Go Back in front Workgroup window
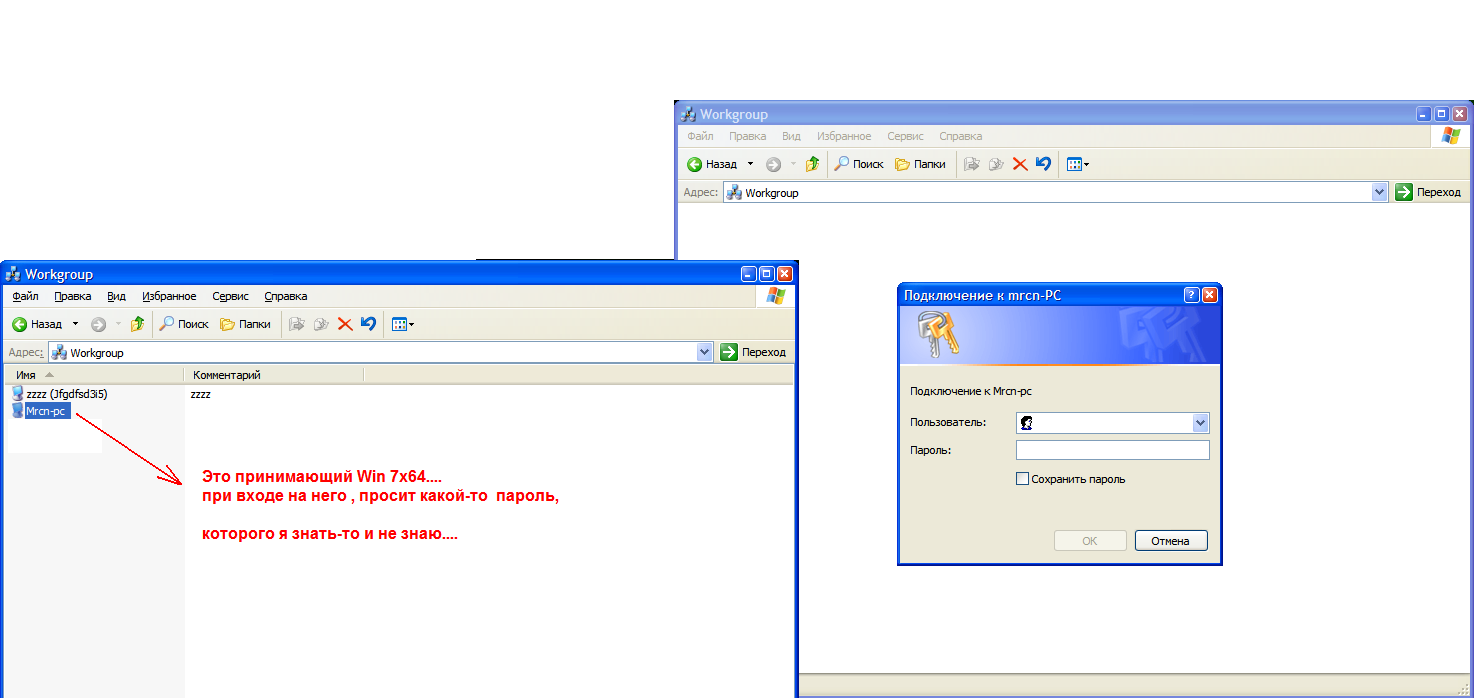Screen dimensions: 1474x699 [x=37, y=324]
